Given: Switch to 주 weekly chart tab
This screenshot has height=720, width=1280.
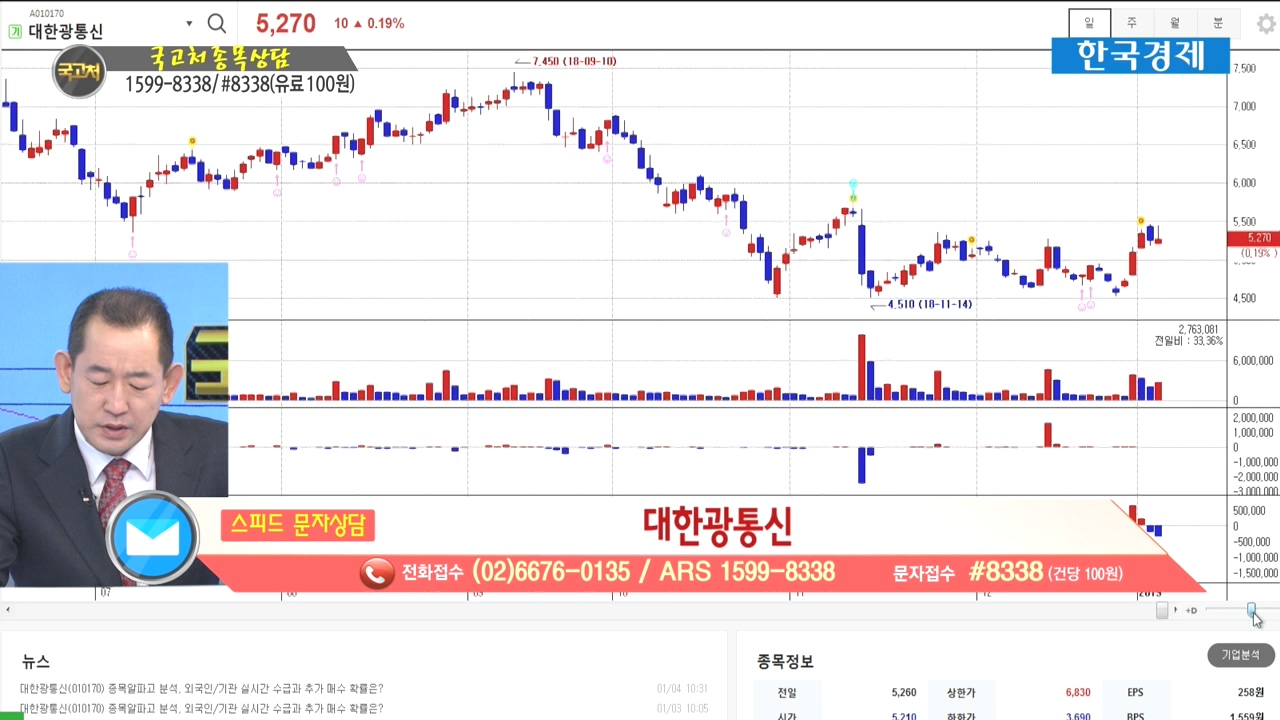Looking at the screenshot, I should tap(1132, 23).
